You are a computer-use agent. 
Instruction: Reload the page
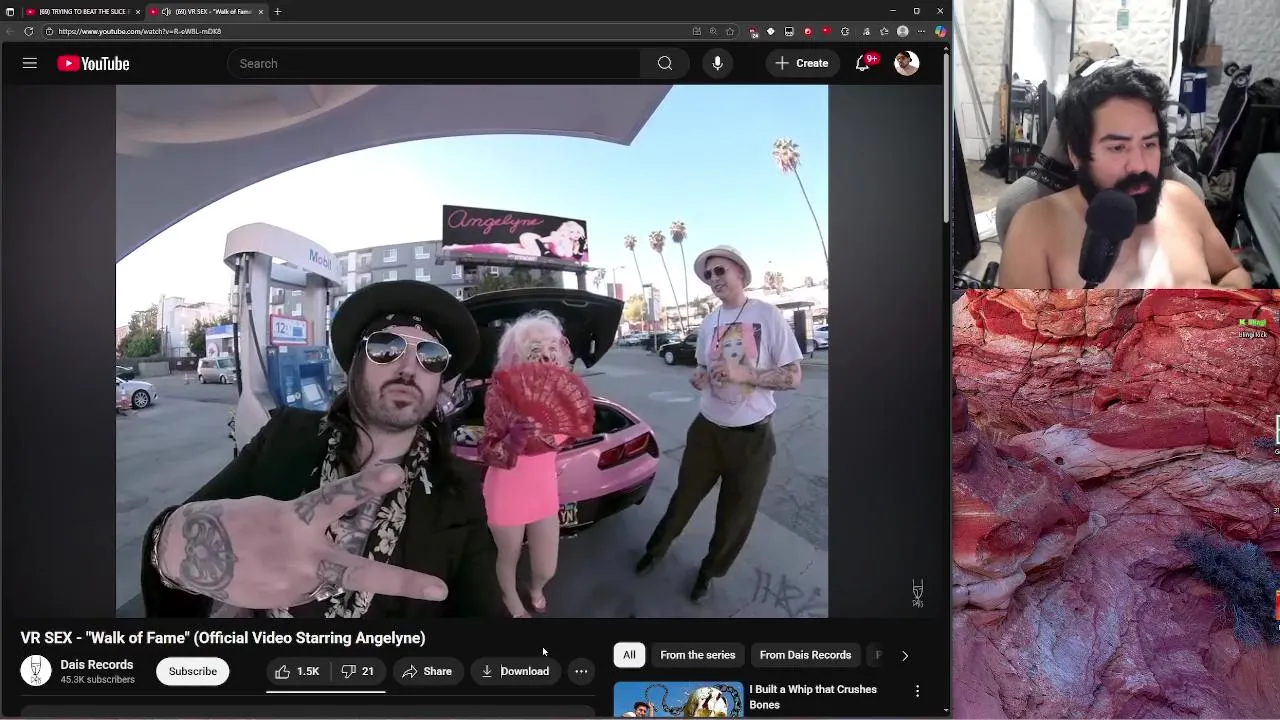[x=28, y=31]
